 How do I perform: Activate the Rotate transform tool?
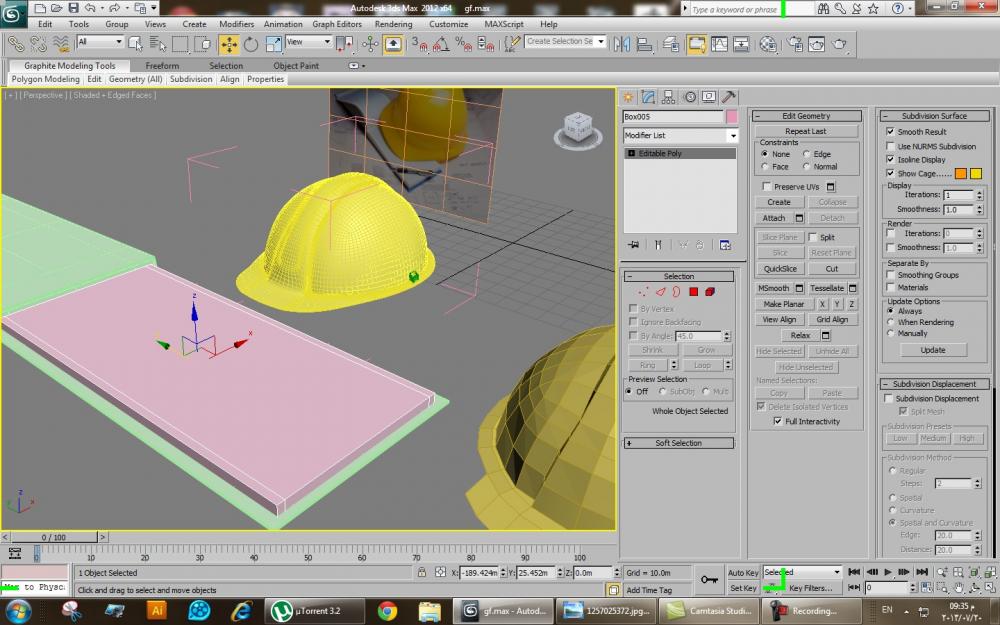click(x=250, y=44)
